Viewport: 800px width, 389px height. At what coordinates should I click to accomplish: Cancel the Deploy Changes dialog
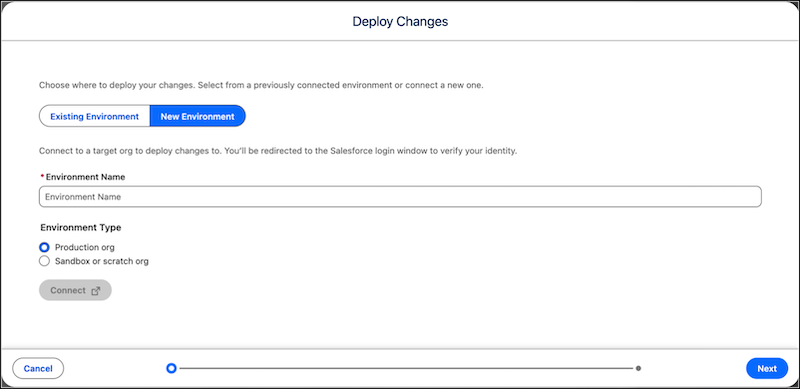click(38, 369)
